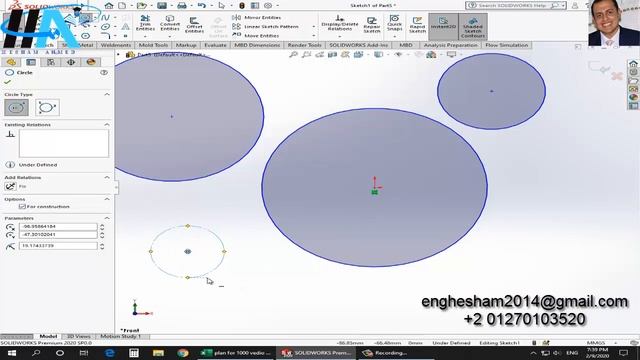Open the Quick Snaps dropdown arrow
Viewport: 640px width, 360px height.
click(394, 36)
